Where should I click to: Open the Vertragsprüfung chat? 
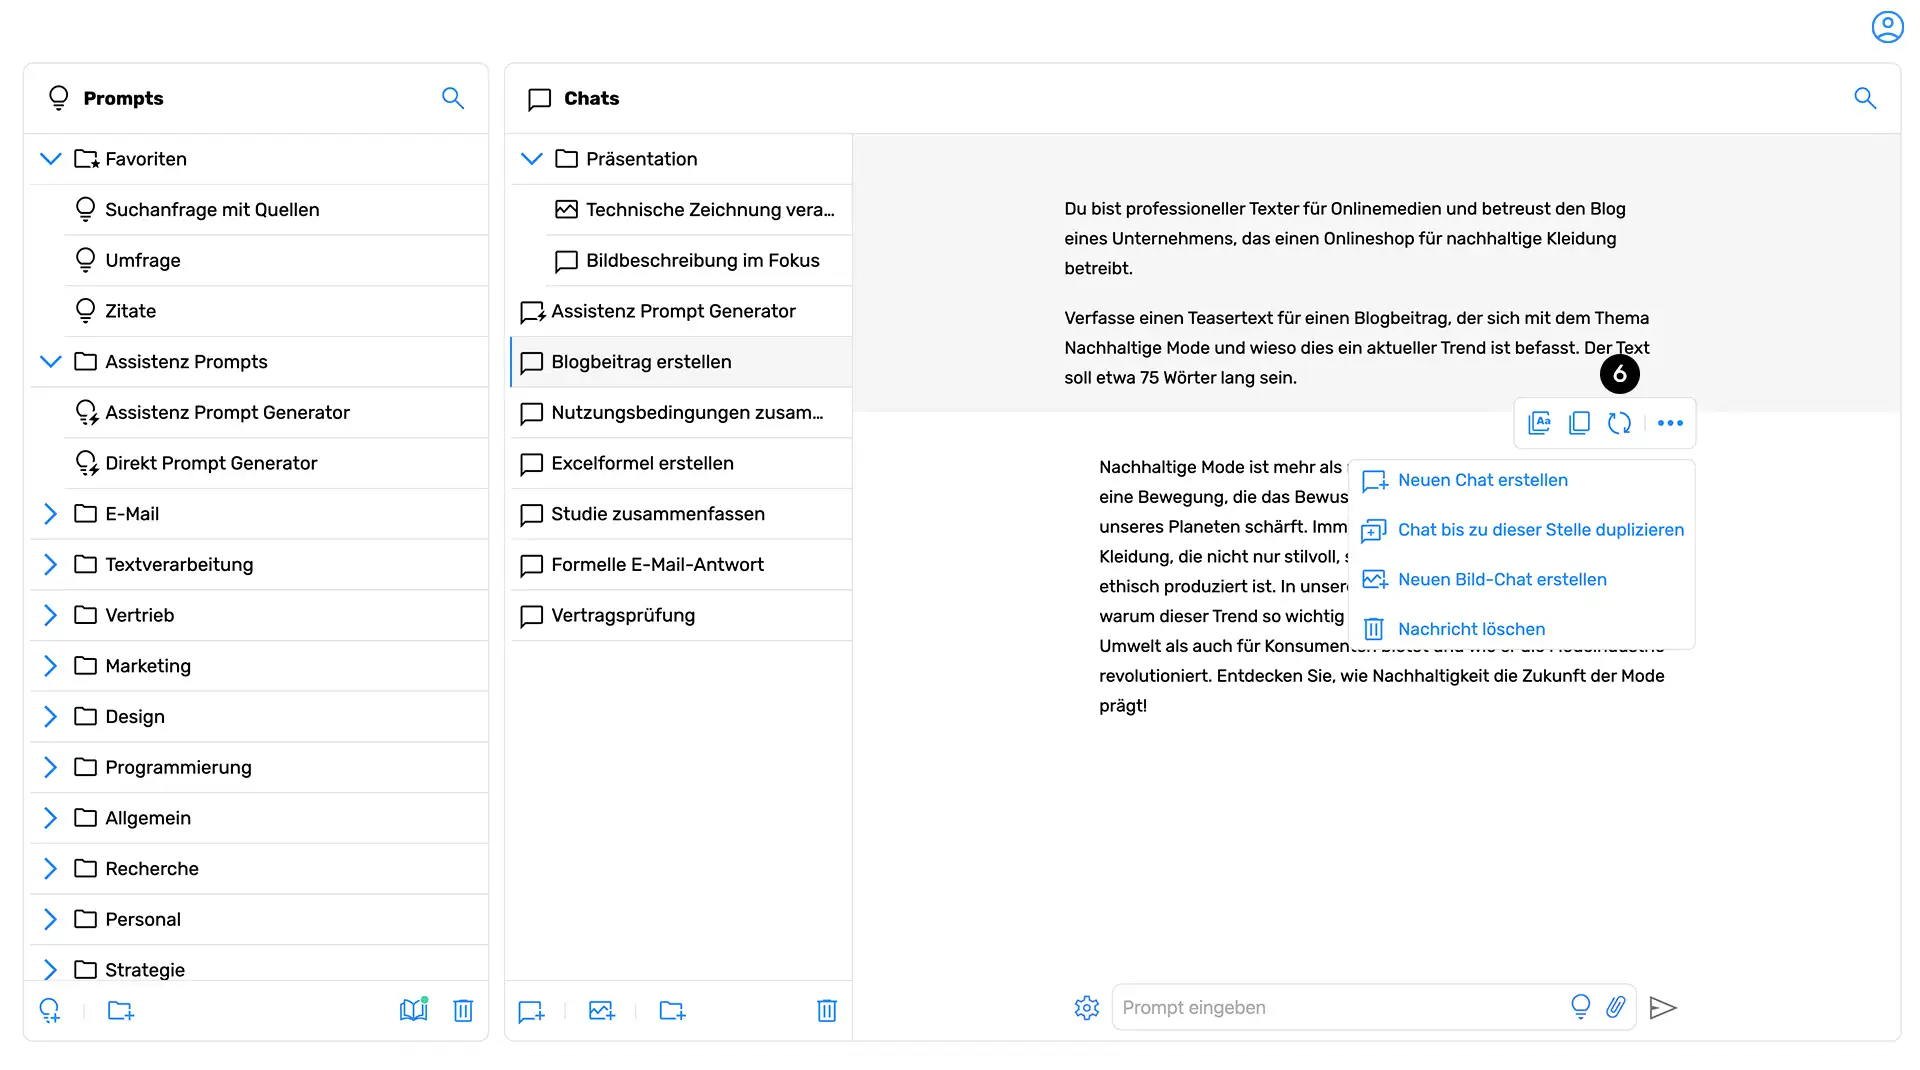tap(681, 616)
